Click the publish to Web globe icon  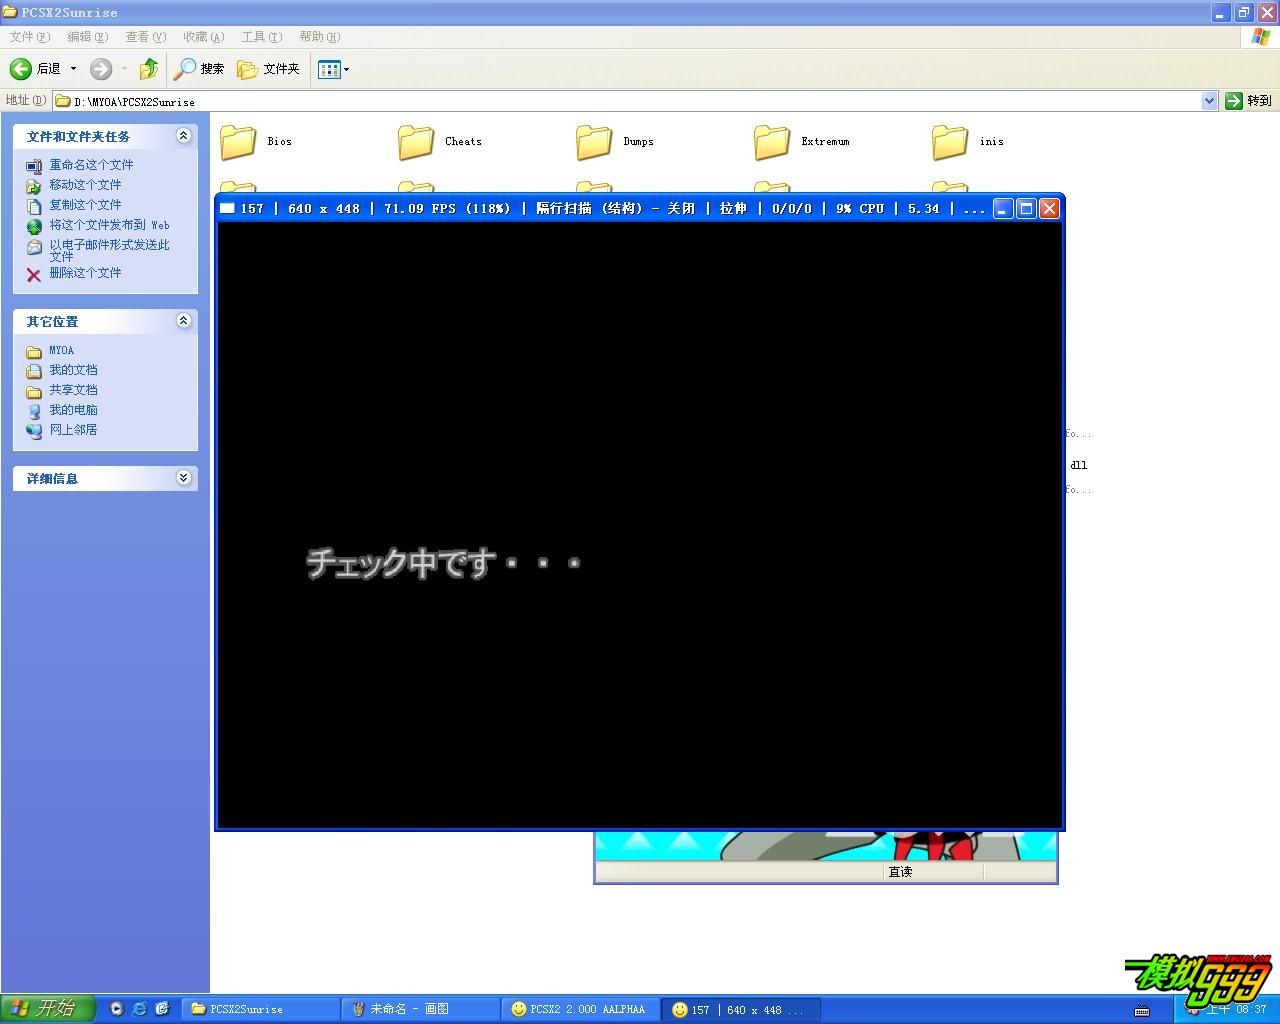click(x=34, y=226)
